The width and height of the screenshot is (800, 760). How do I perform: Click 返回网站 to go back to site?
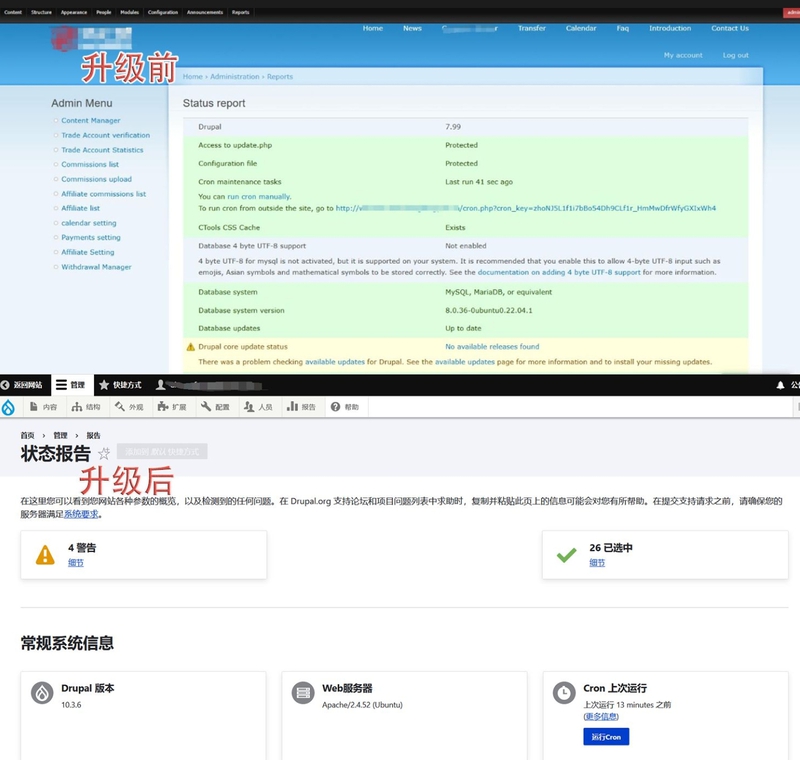[22, 385]
